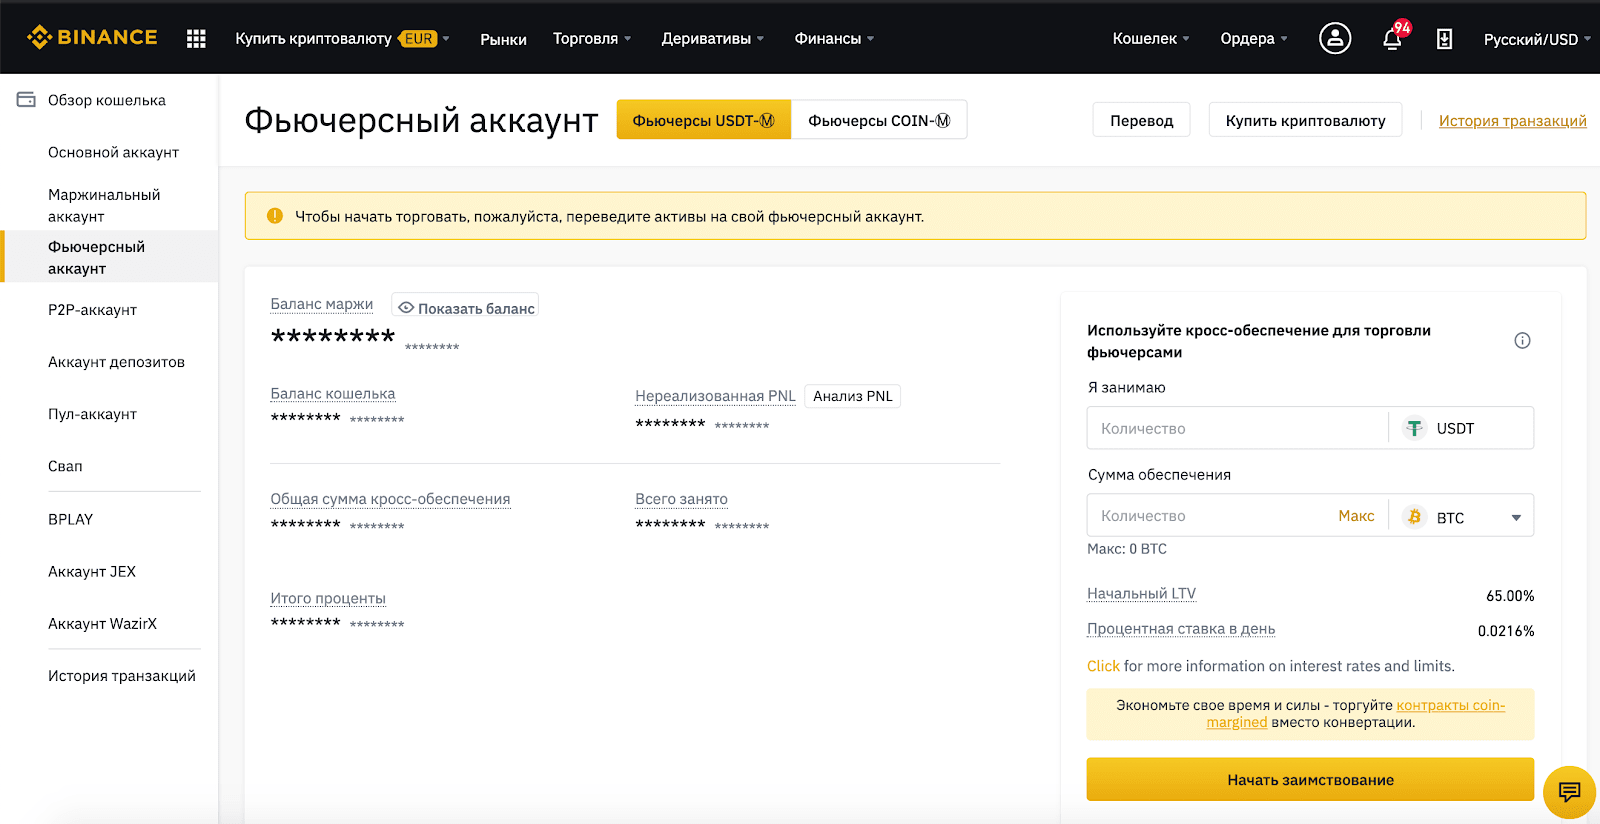Click Нереализованная PNL label
The width and height of the screenshot is (1600, 824).
[x=715, y=396]
